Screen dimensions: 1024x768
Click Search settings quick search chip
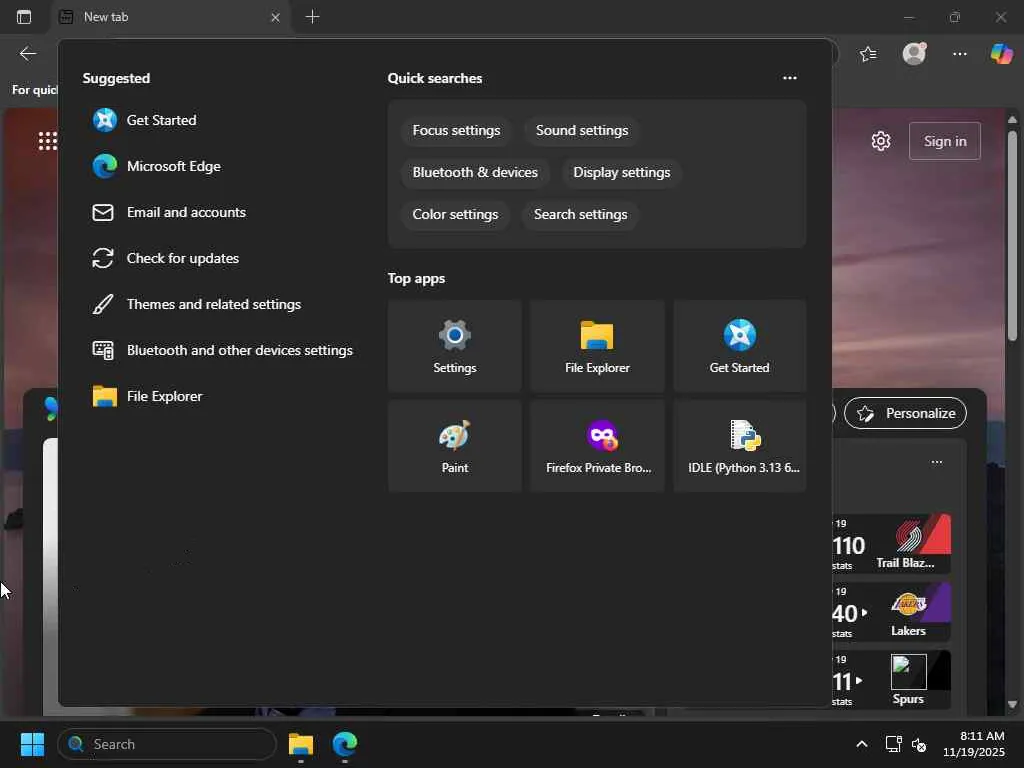pos(581,214)
